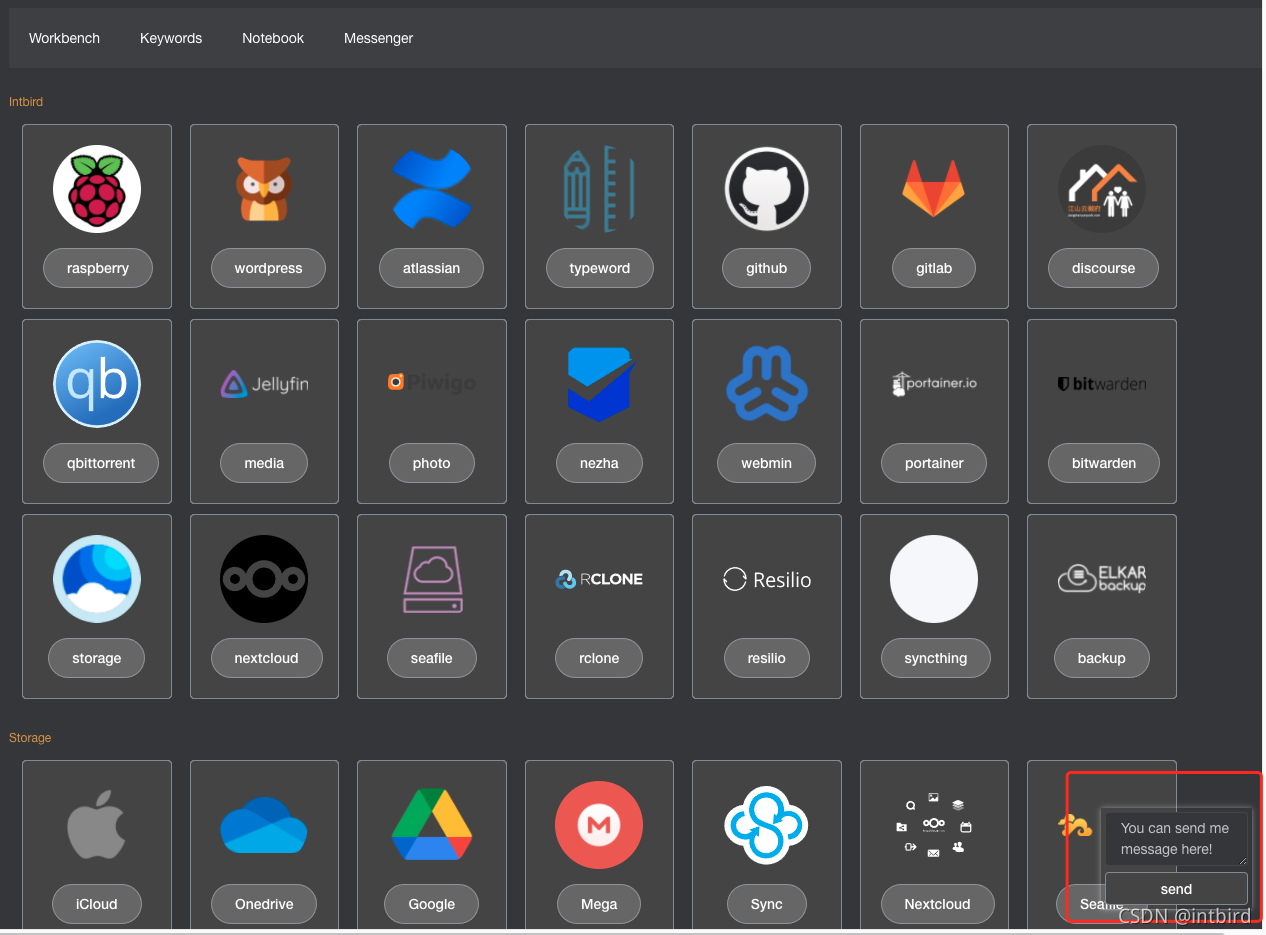
Task: Click the message text area
Action: tap(1176, 839)
